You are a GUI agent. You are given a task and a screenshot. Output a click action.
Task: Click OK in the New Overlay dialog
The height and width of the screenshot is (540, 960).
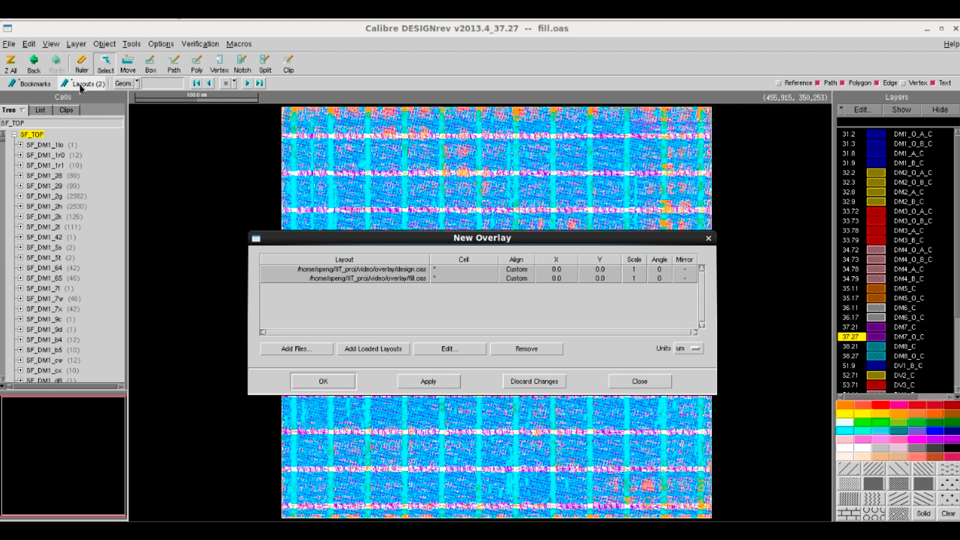click(x=323, y=381)
